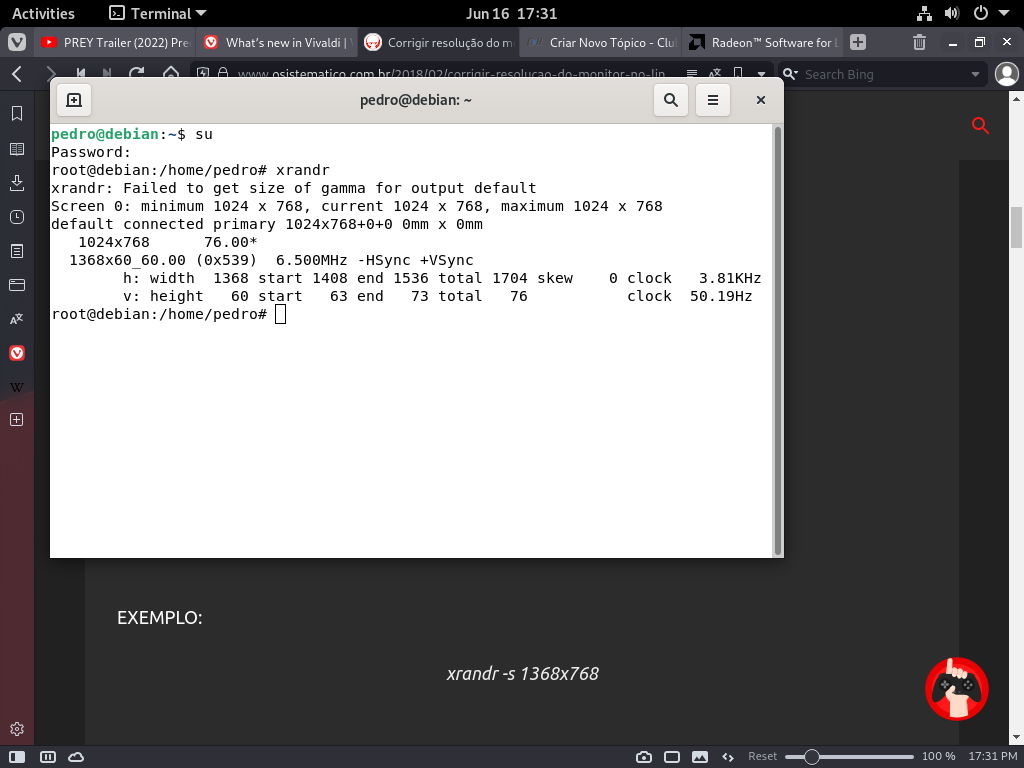Screen dimensions: 1024x768
Task: Click the xrandr -s 1368x768 example text
Action: [x=522, y=673]
